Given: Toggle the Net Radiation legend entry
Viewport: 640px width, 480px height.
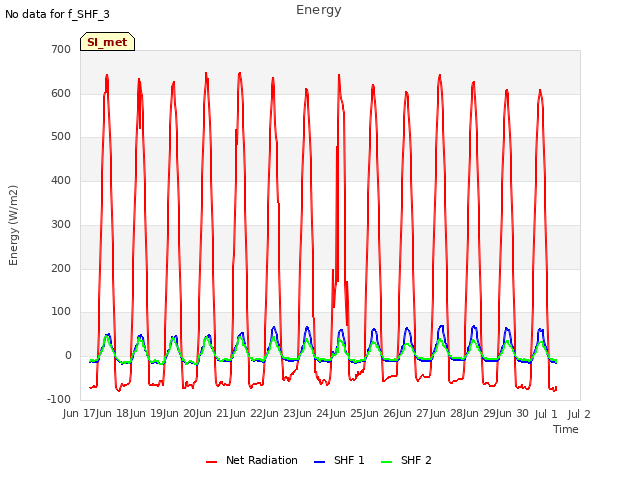Looking at the screenshot, I should coord(252,460).
